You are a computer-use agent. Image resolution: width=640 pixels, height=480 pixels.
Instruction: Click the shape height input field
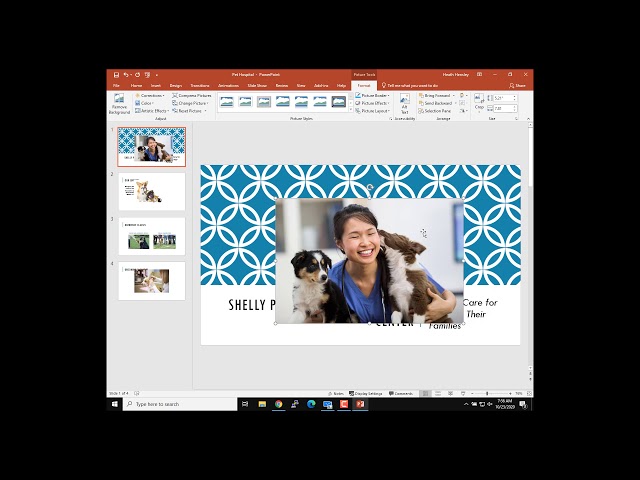point(503,98)
